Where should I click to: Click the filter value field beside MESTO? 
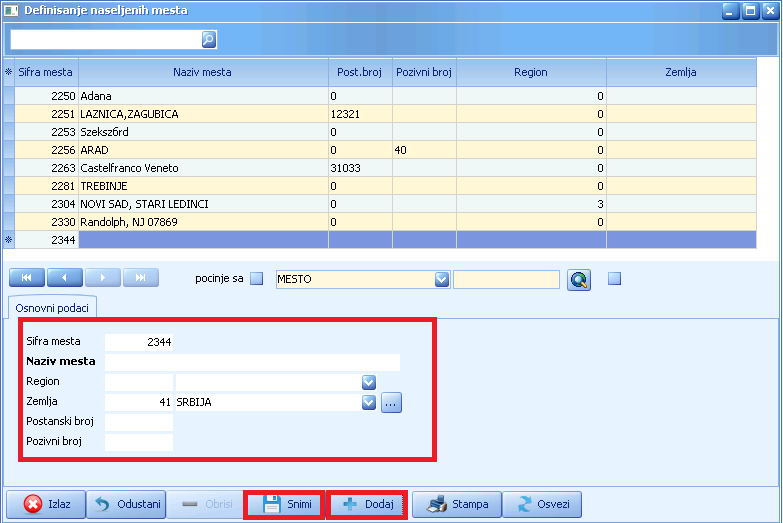(x=506, y=279)
